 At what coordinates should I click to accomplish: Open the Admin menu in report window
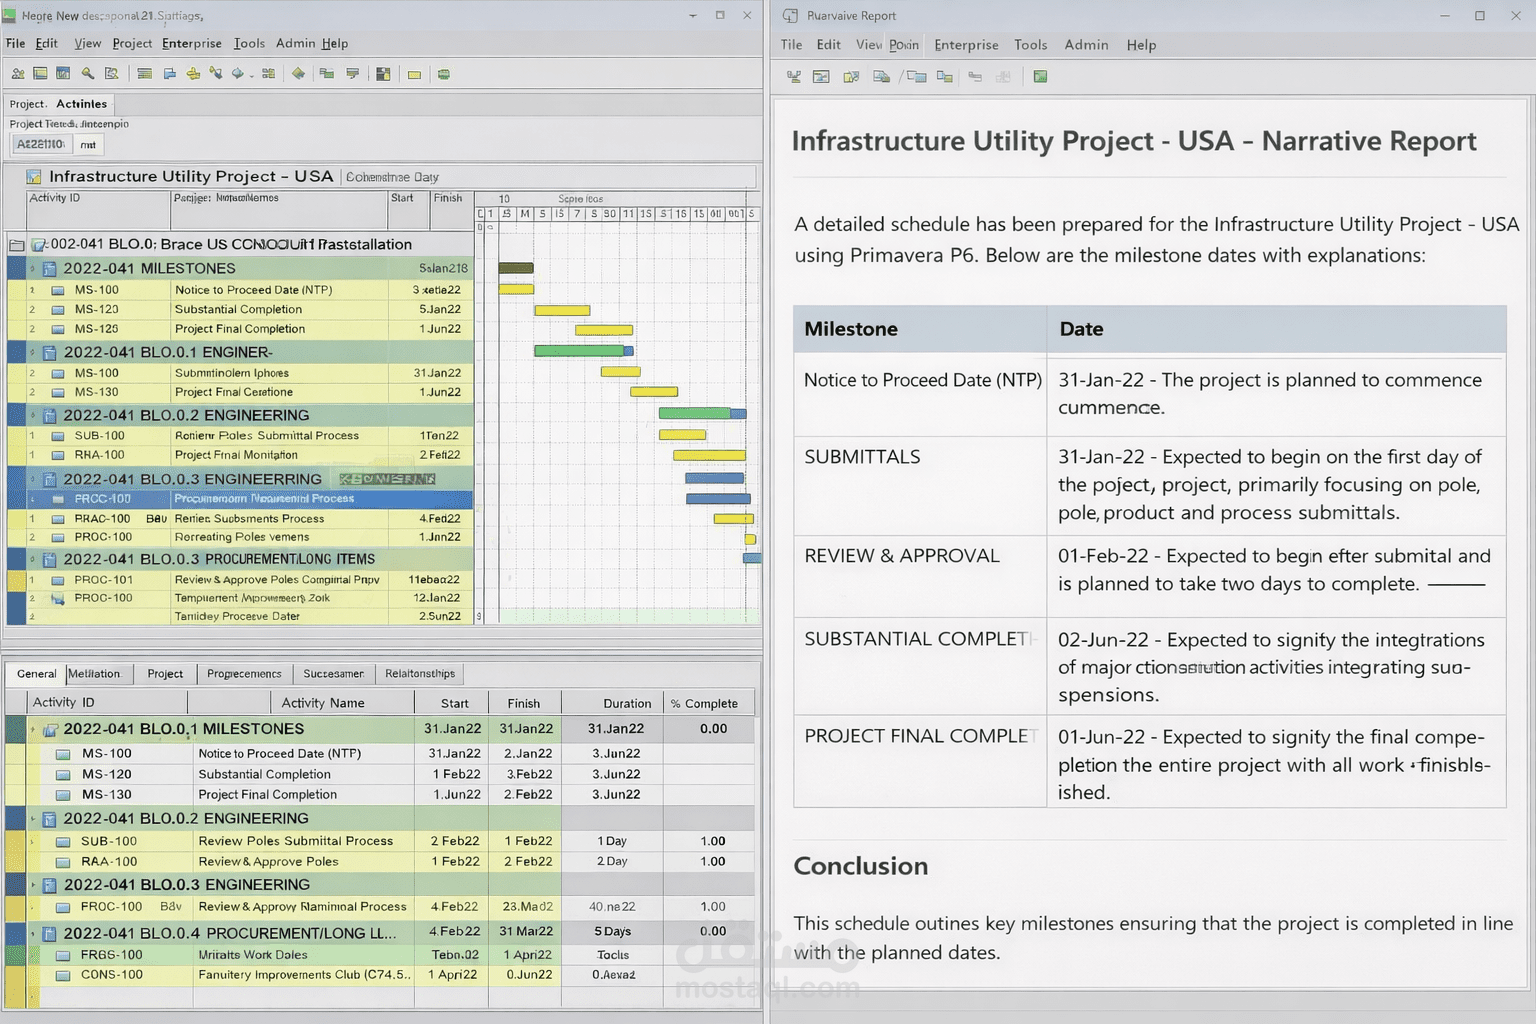[x=1086, y=45]
